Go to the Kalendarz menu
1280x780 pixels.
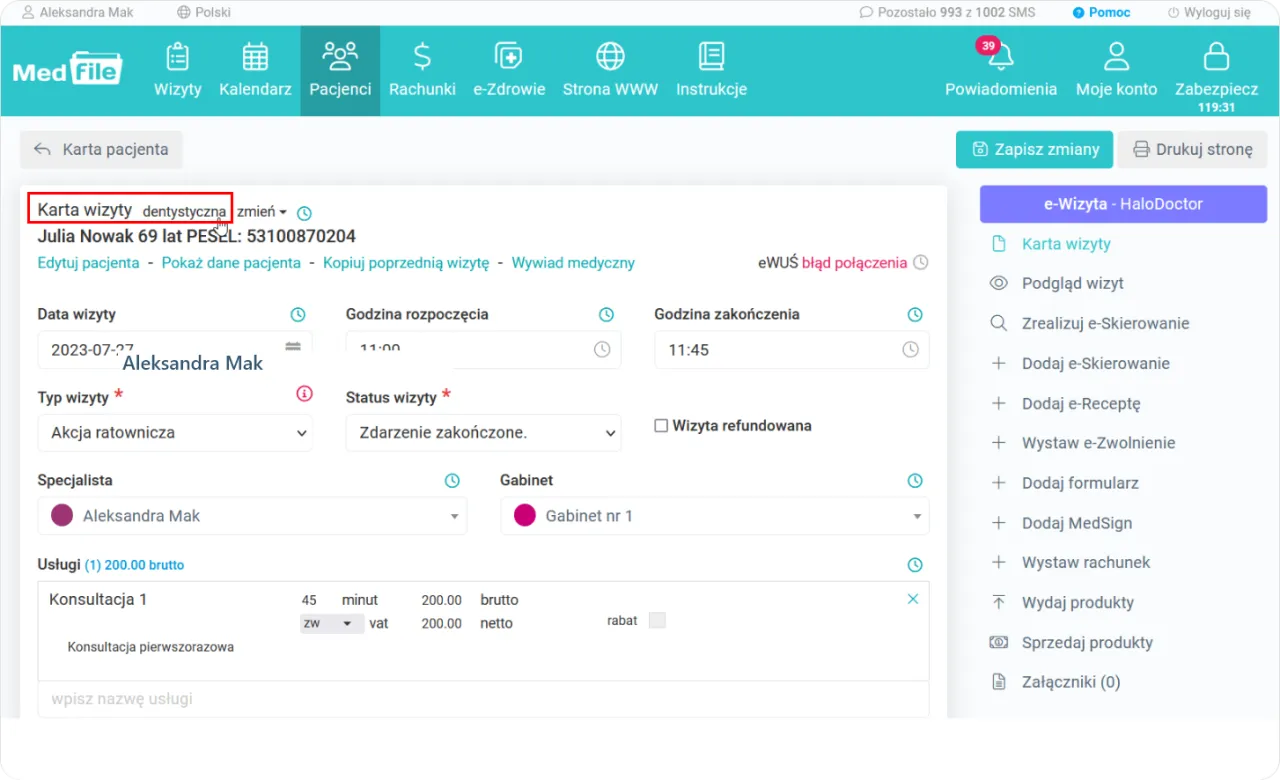coord(255,70)
